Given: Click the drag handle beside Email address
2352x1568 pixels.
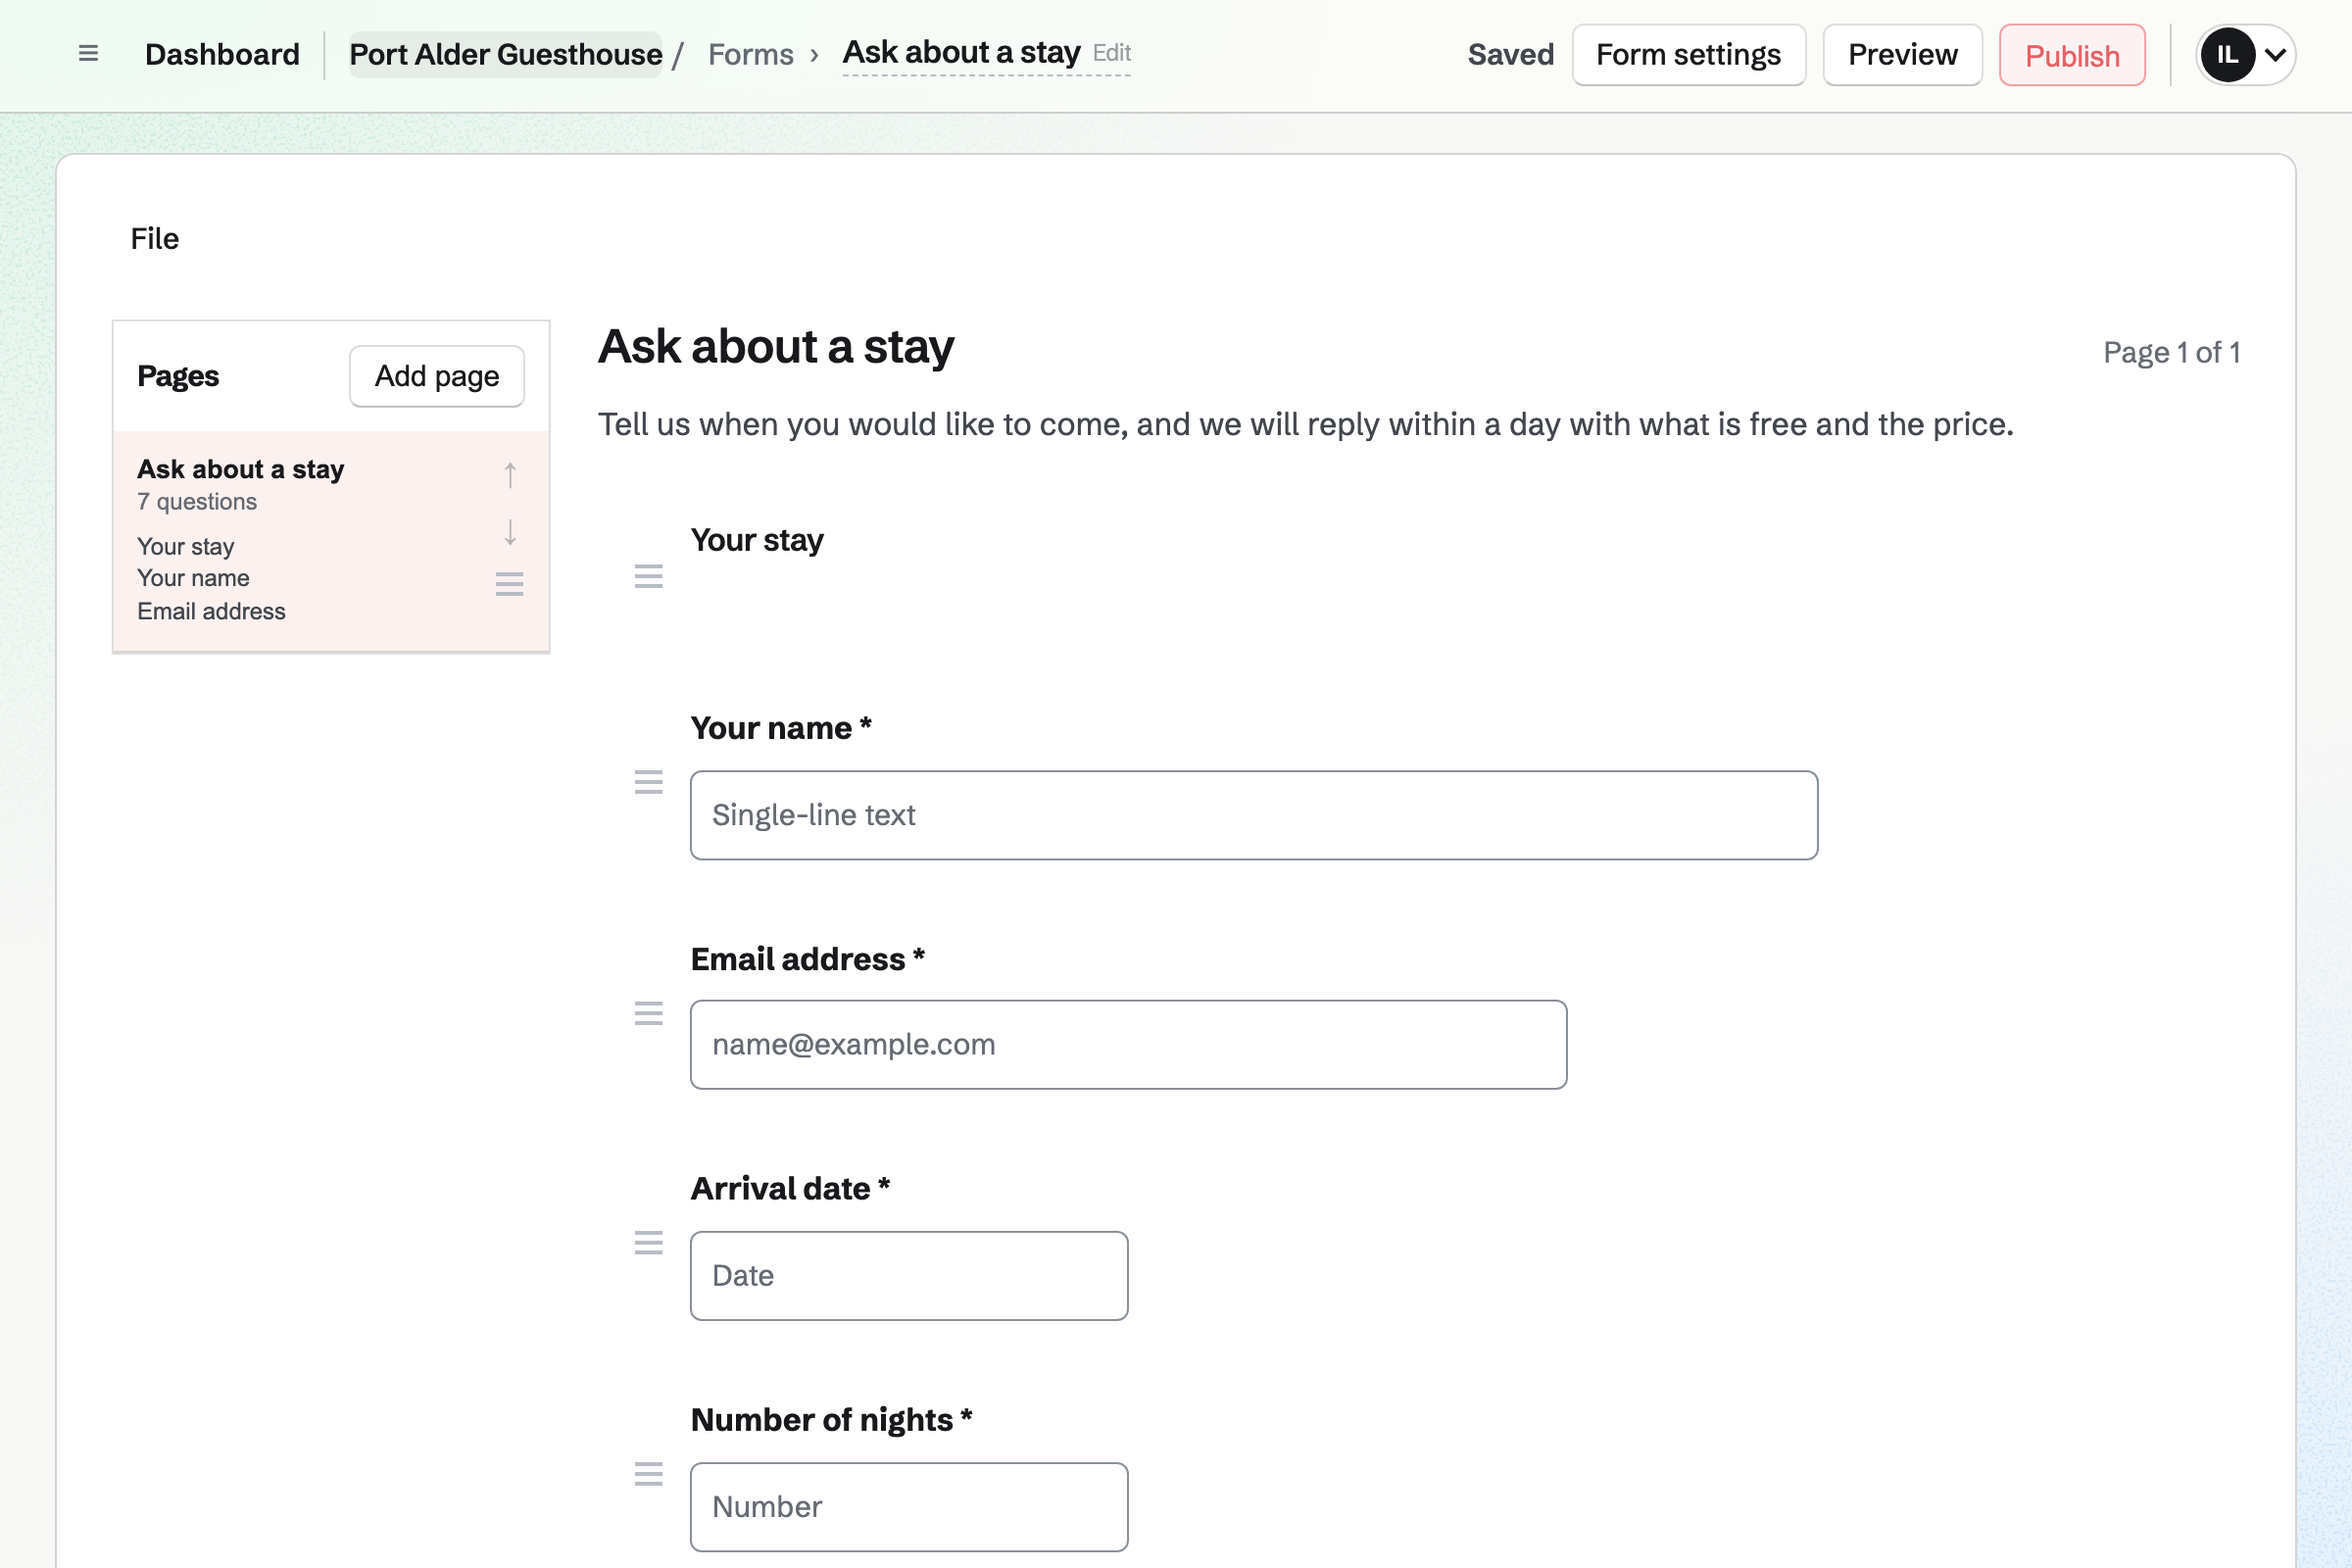Looking at the screenshot, I should coord(649,1013).
